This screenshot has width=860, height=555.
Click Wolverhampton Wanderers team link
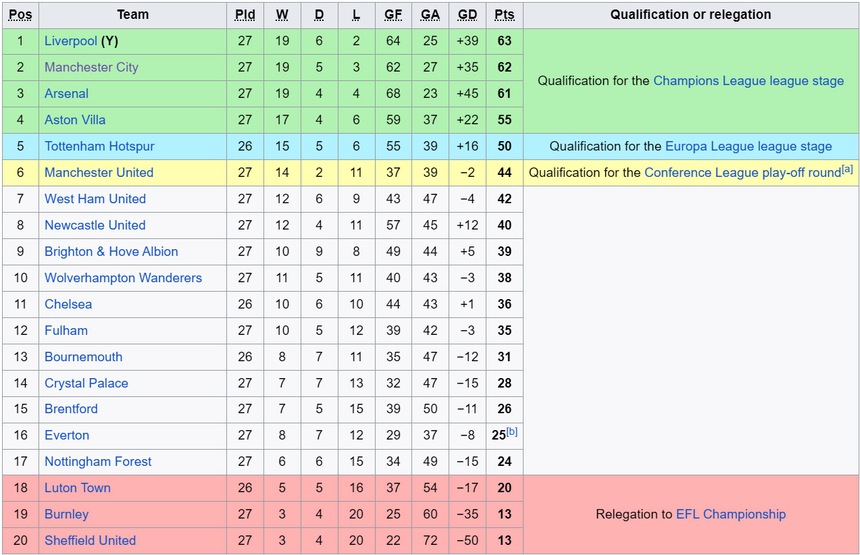point(123,278)
